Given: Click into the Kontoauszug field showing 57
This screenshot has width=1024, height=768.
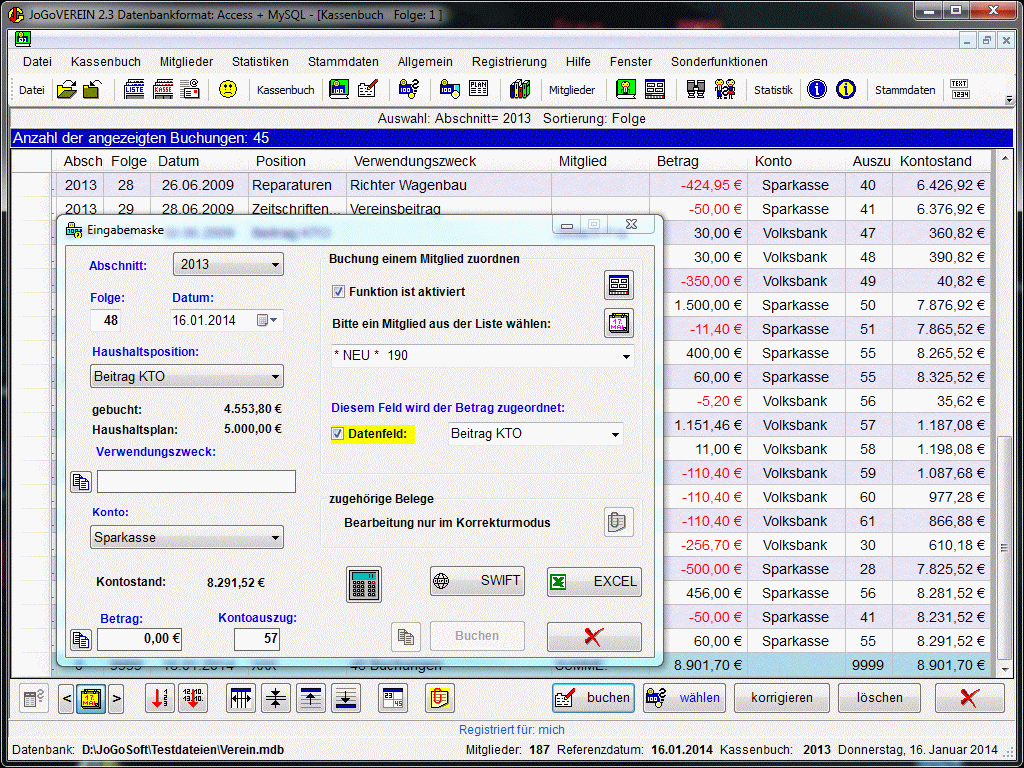Looking at the screenshot, I should (x=257, y=639).
